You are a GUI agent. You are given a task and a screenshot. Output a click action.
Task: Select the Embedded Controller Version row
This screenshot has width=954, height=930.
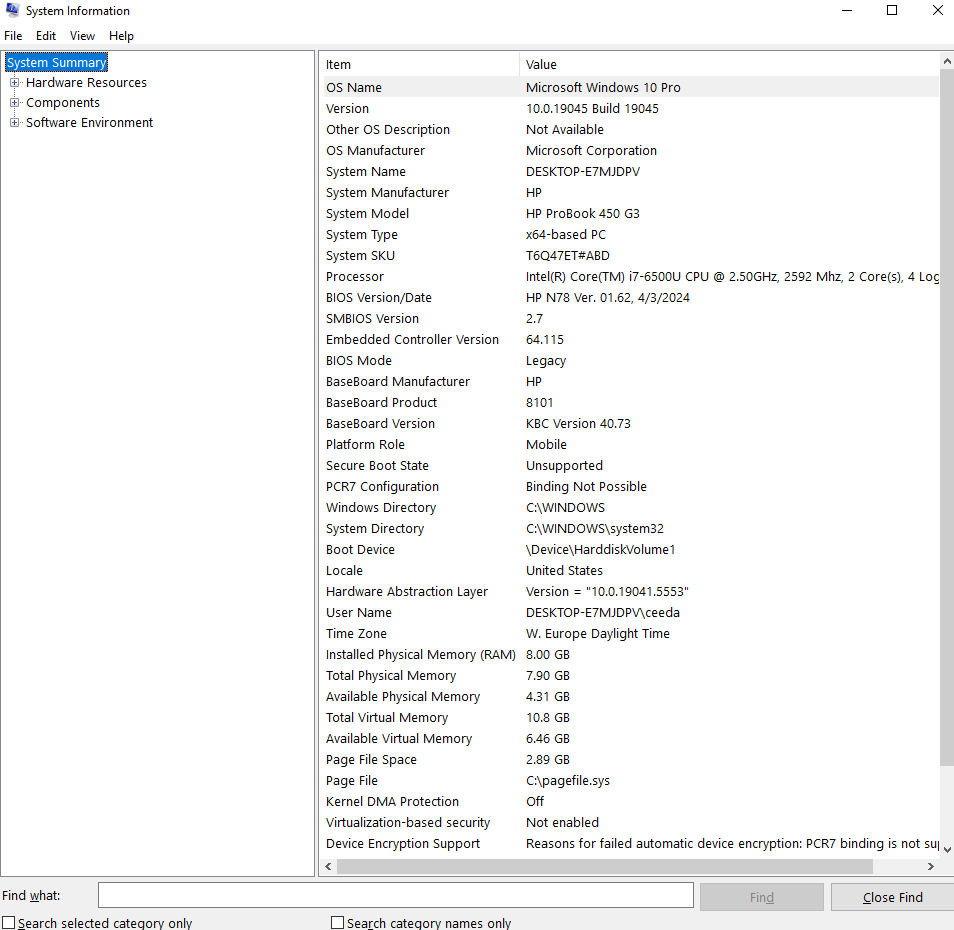pos(629,339)
